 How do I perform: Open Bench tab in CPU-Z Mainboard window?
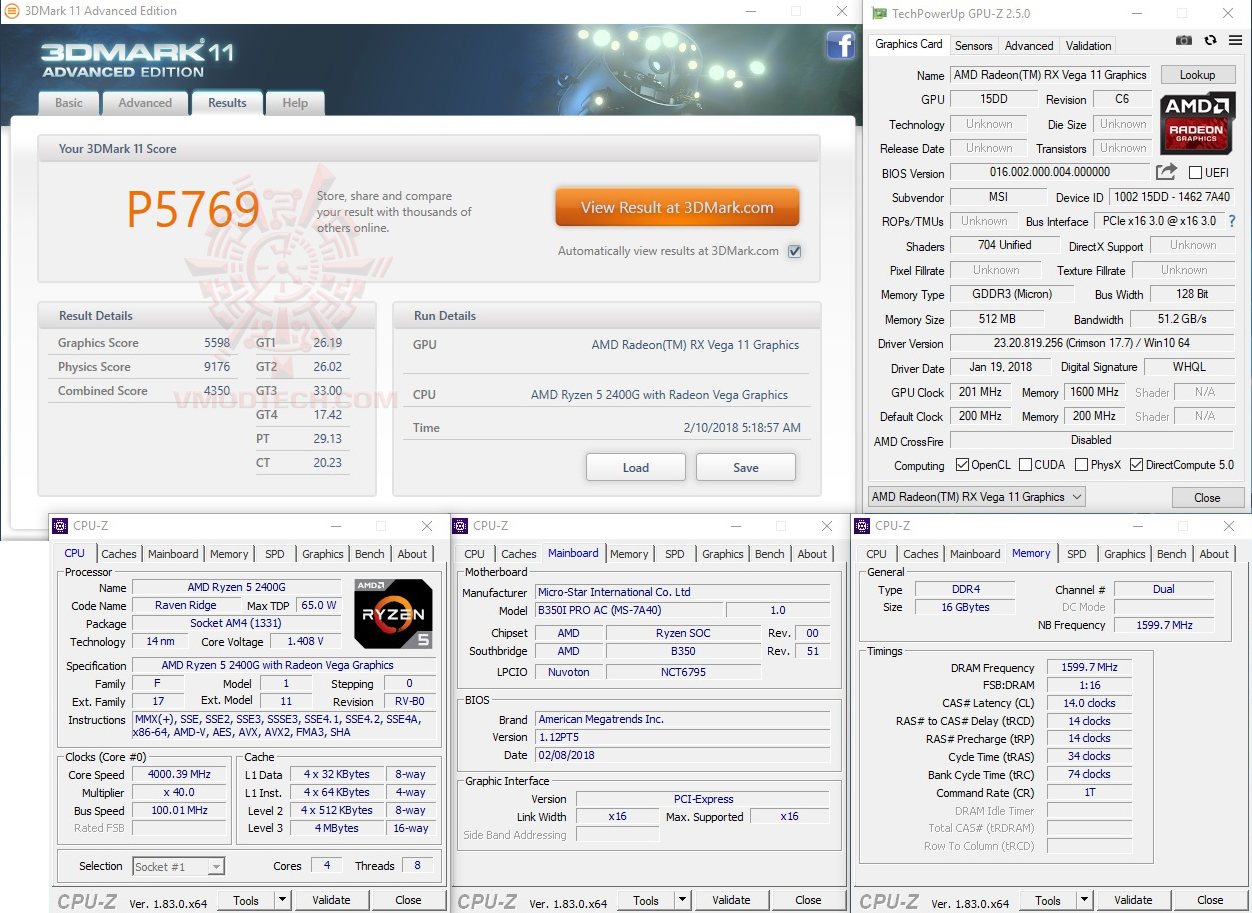pos(769,554)
